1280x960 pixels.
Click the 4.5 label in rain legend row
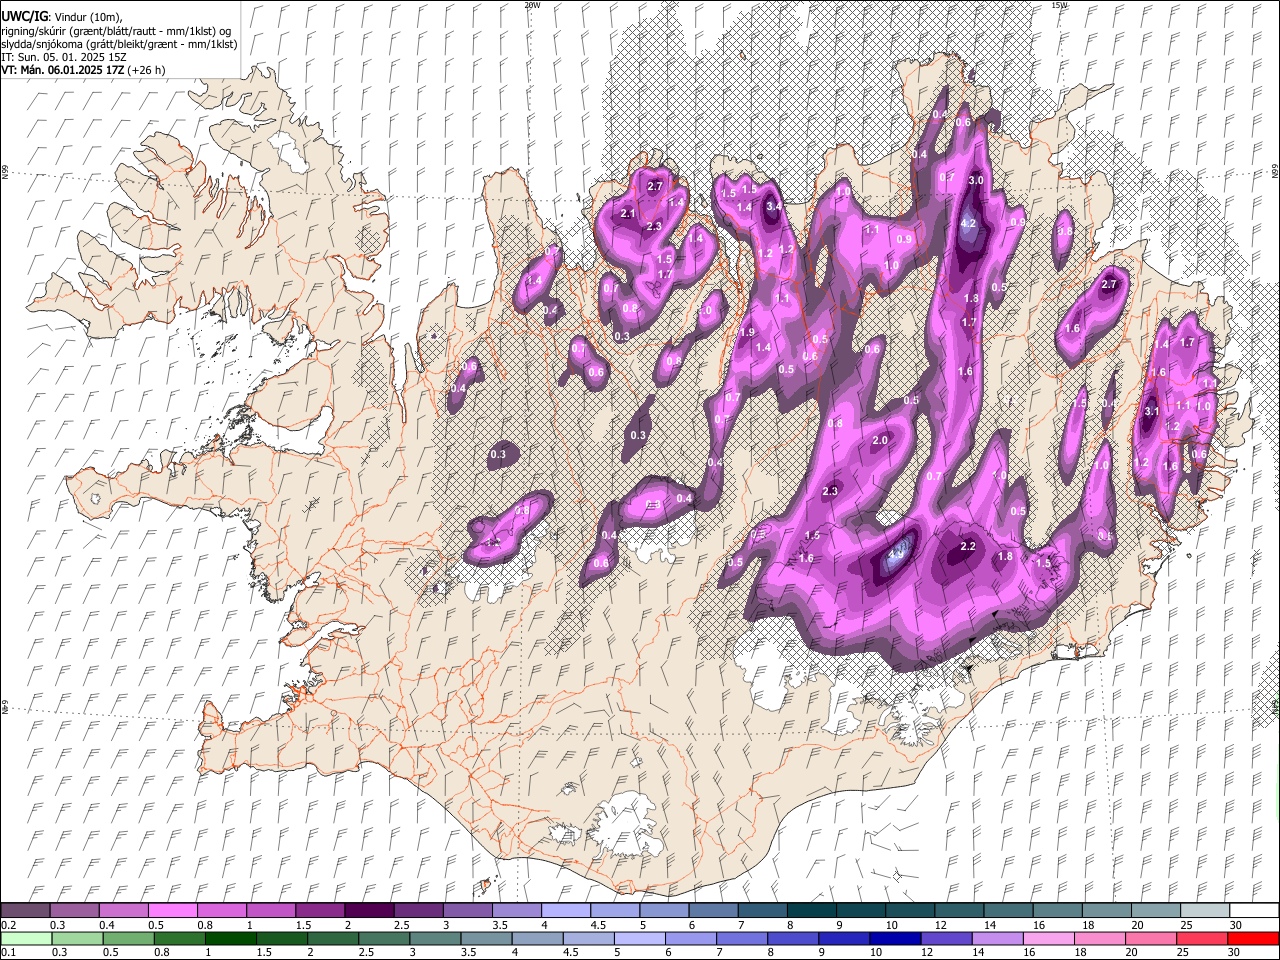click(570, 952)
